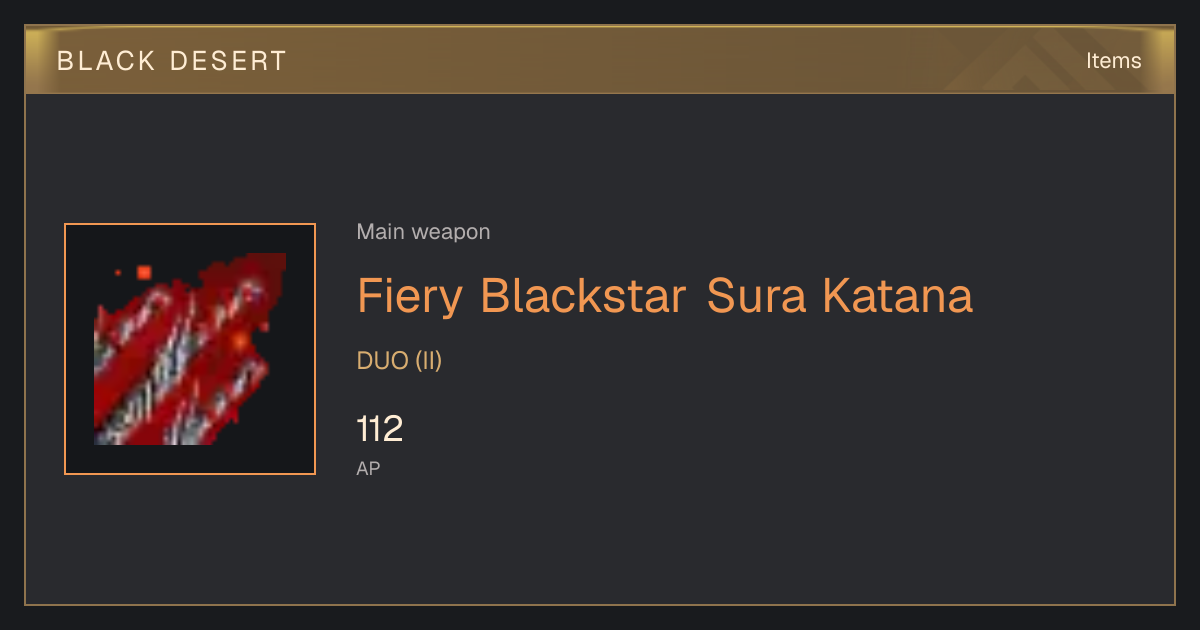Click the Fiery Blackstar Sura Katana item icon

190,349
